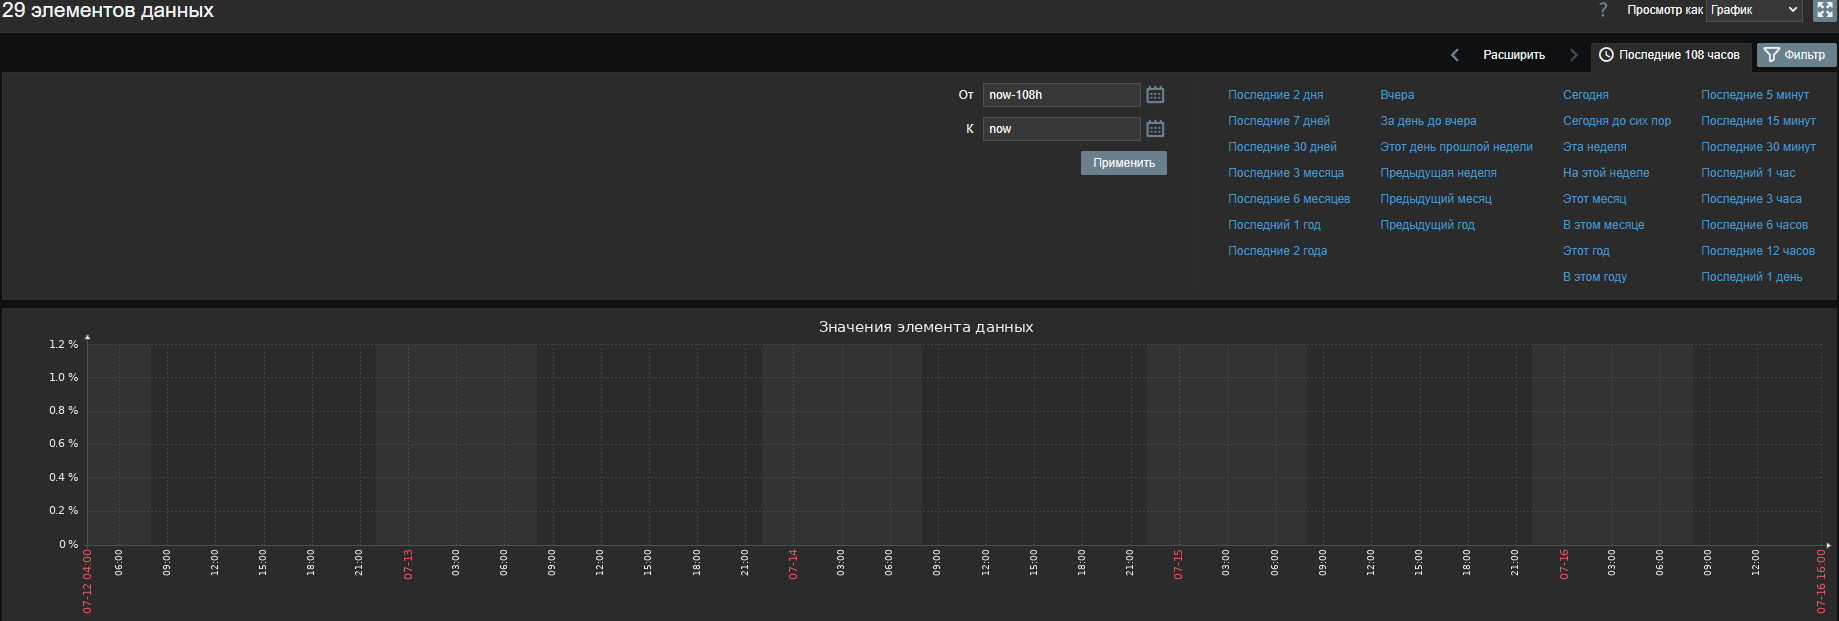1839x621 pixels.
Task: Go to previous time period arrow
Action: point(1455,55)
